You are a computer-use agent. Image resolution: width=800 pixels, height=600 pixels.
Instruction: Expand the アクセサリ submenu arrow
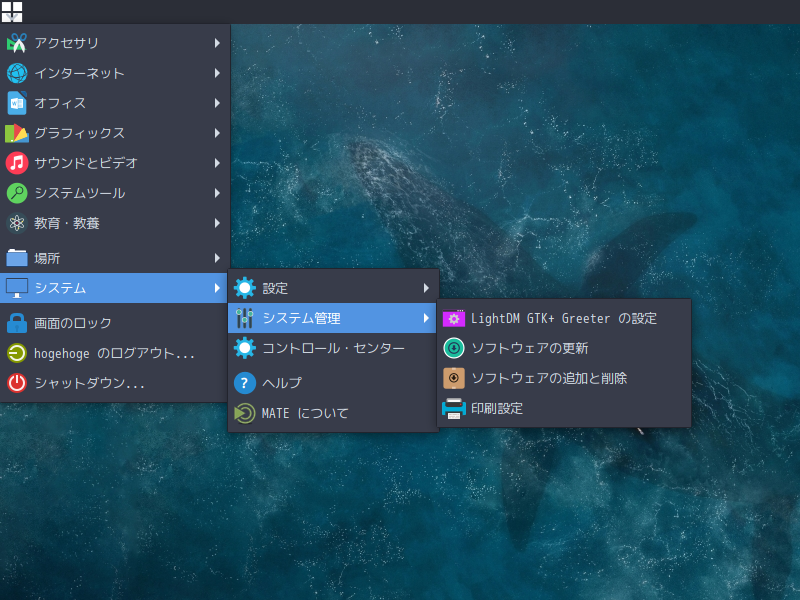pos(217,43)
